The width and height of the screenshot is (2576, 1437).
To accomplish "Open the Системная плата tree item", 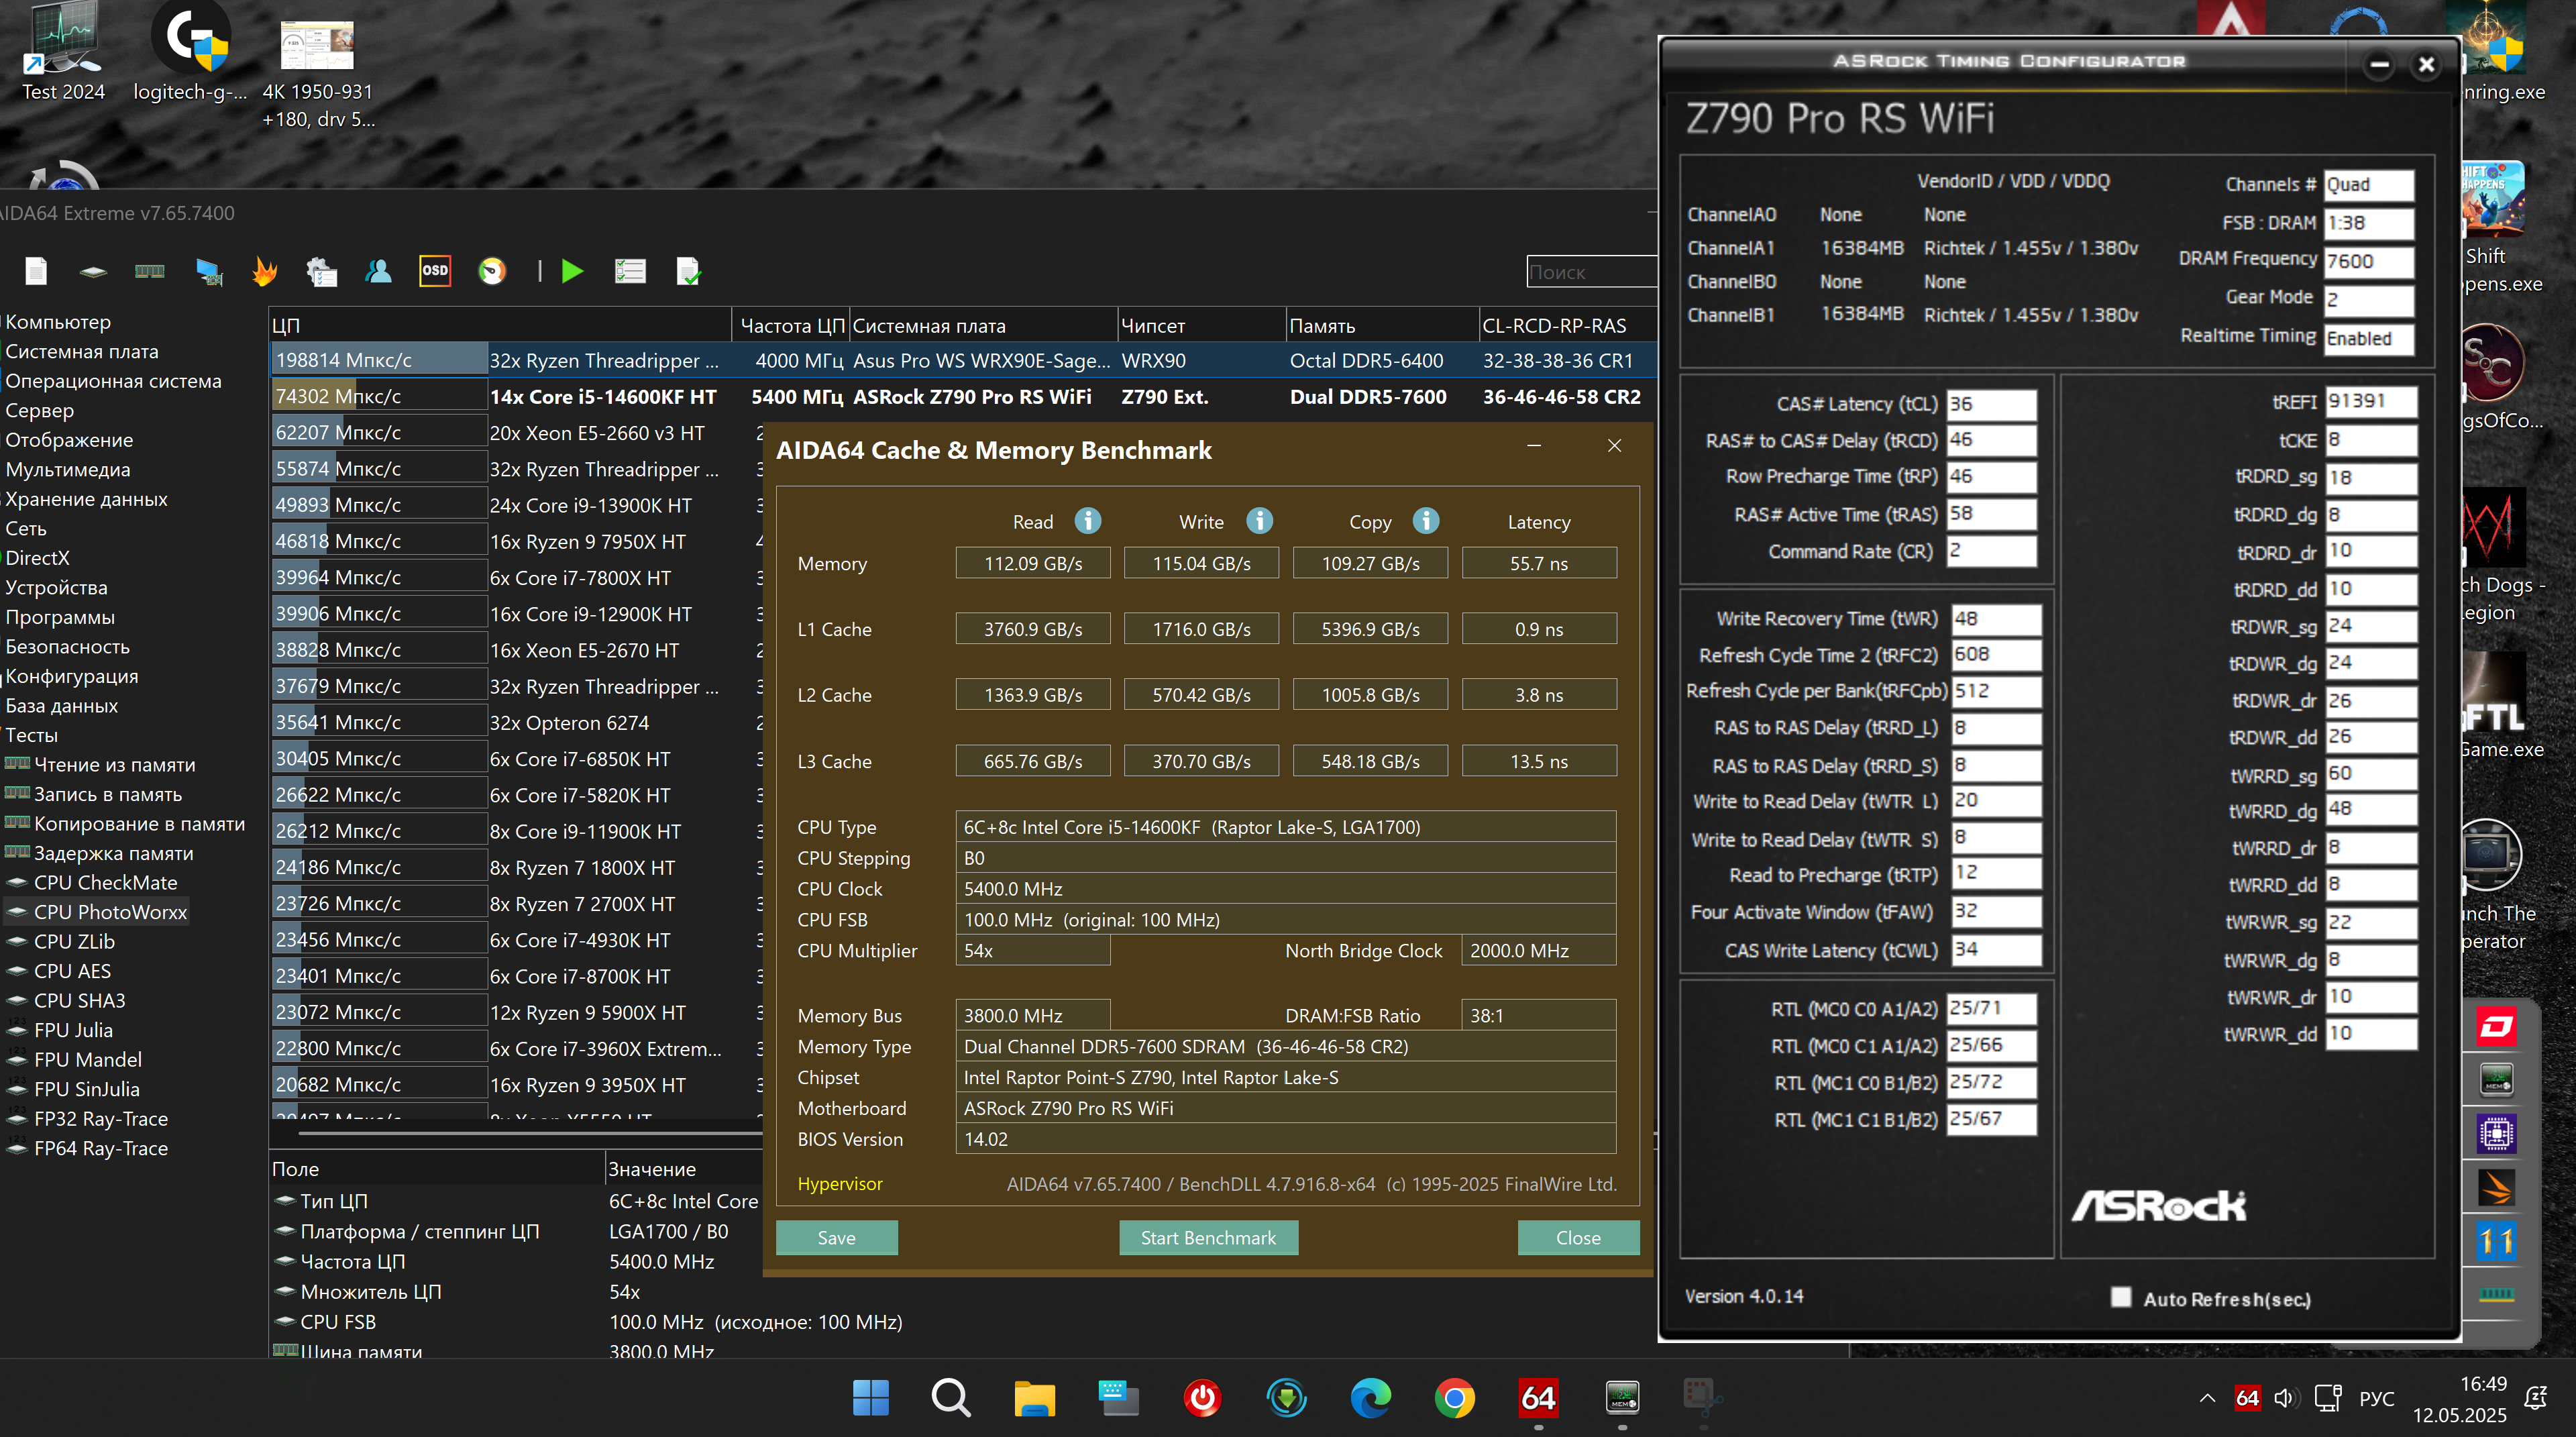I will click(x=82, y=351).
